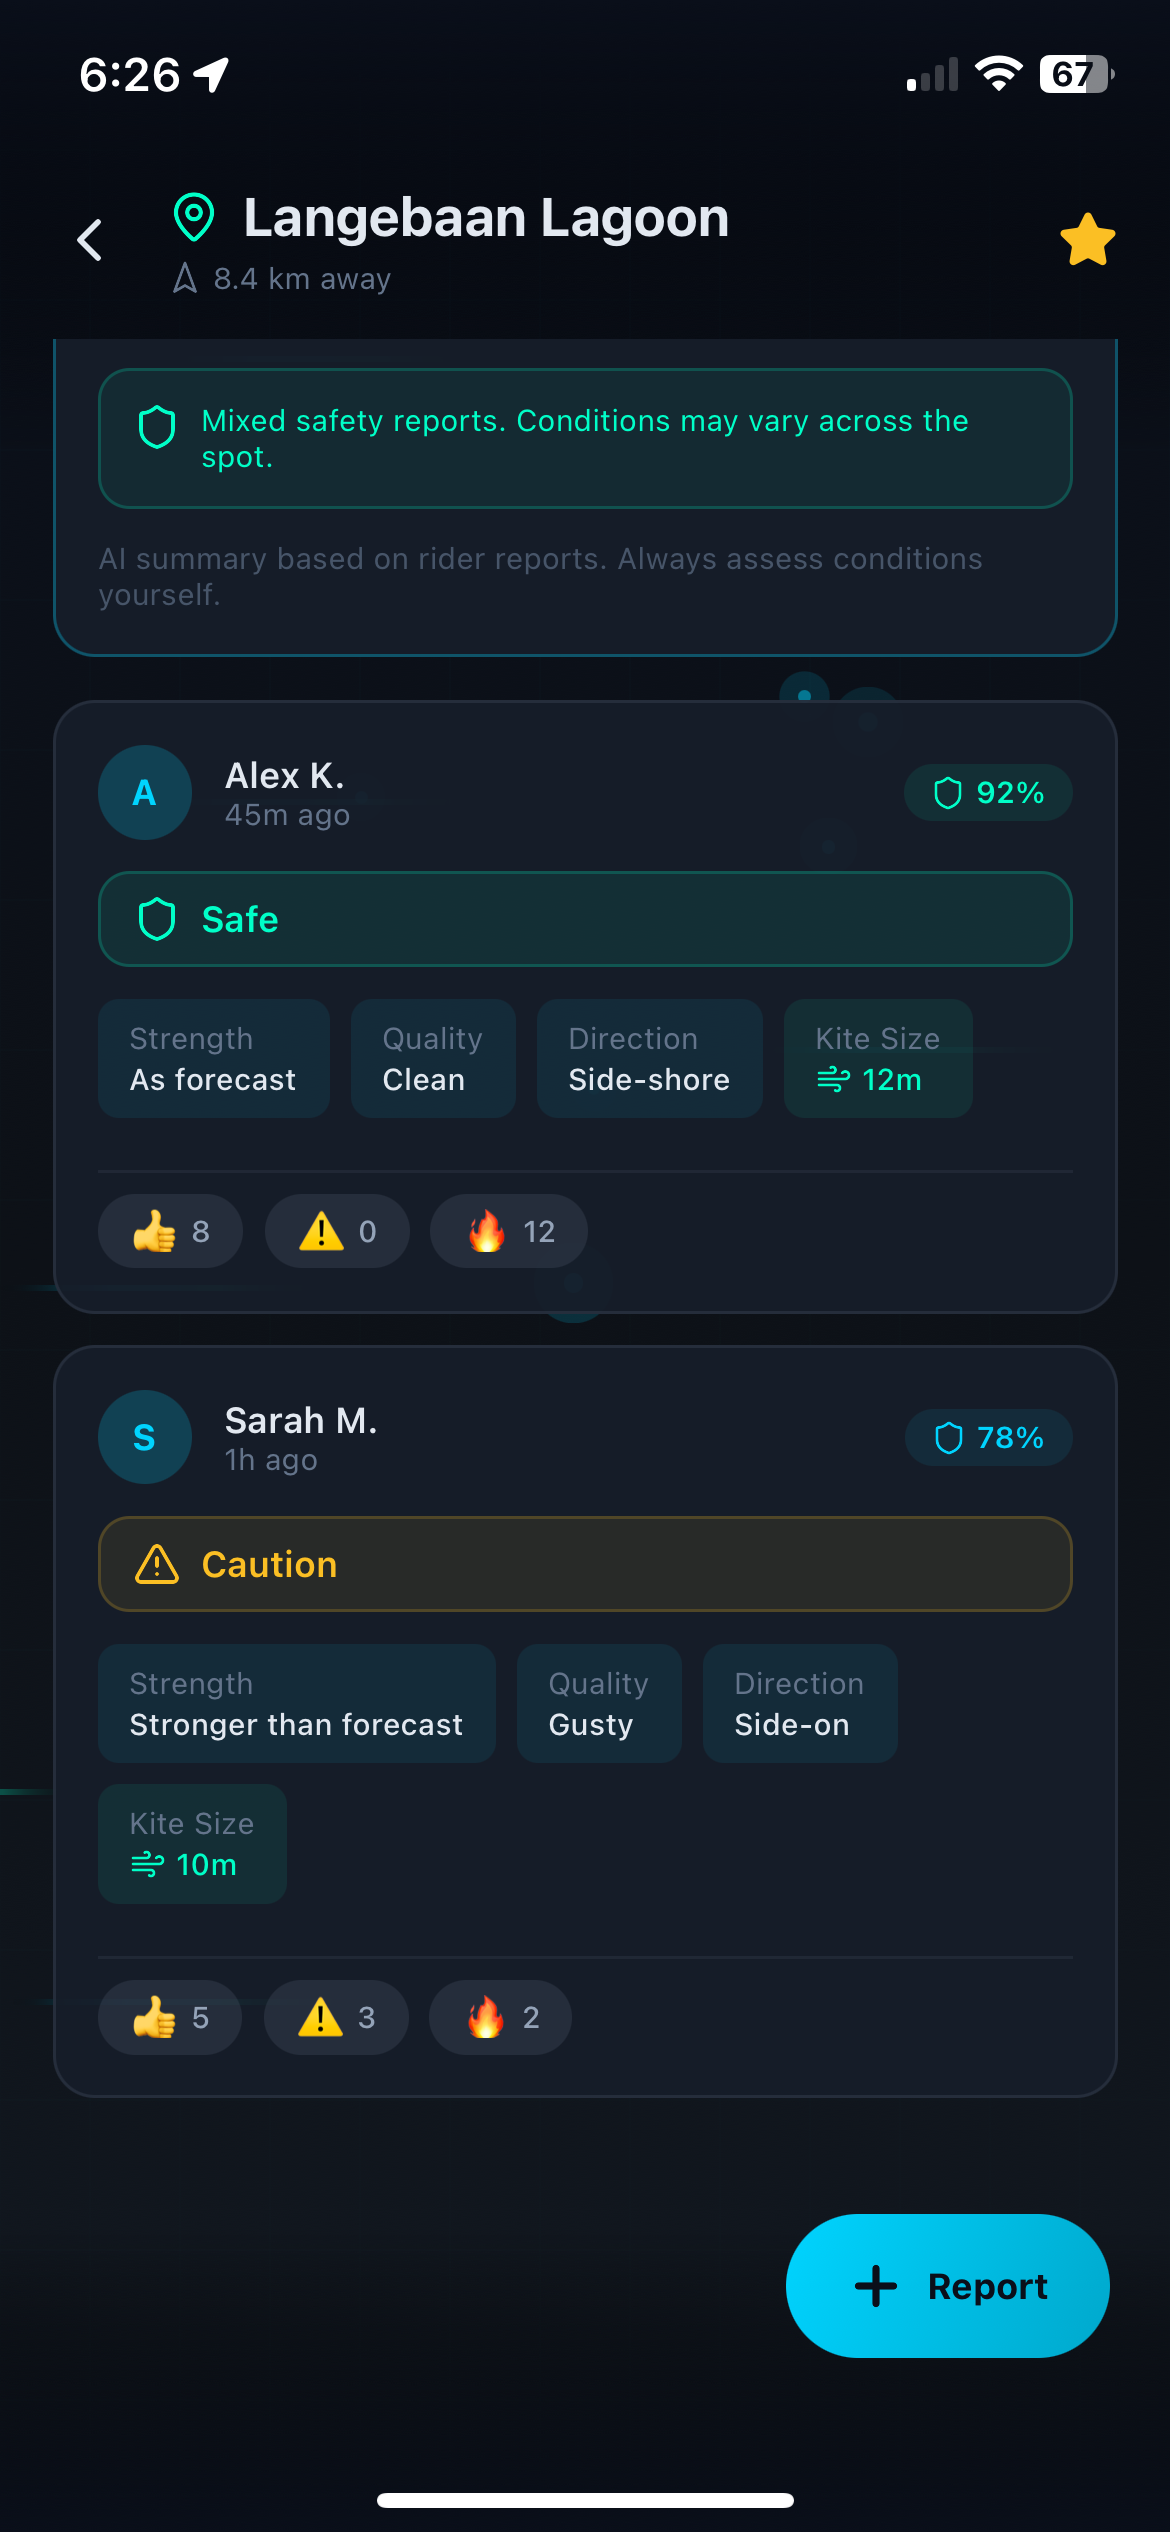
Task: Tap the 'Stronger than forecast' strength chip
Action: pos(296,1703)
